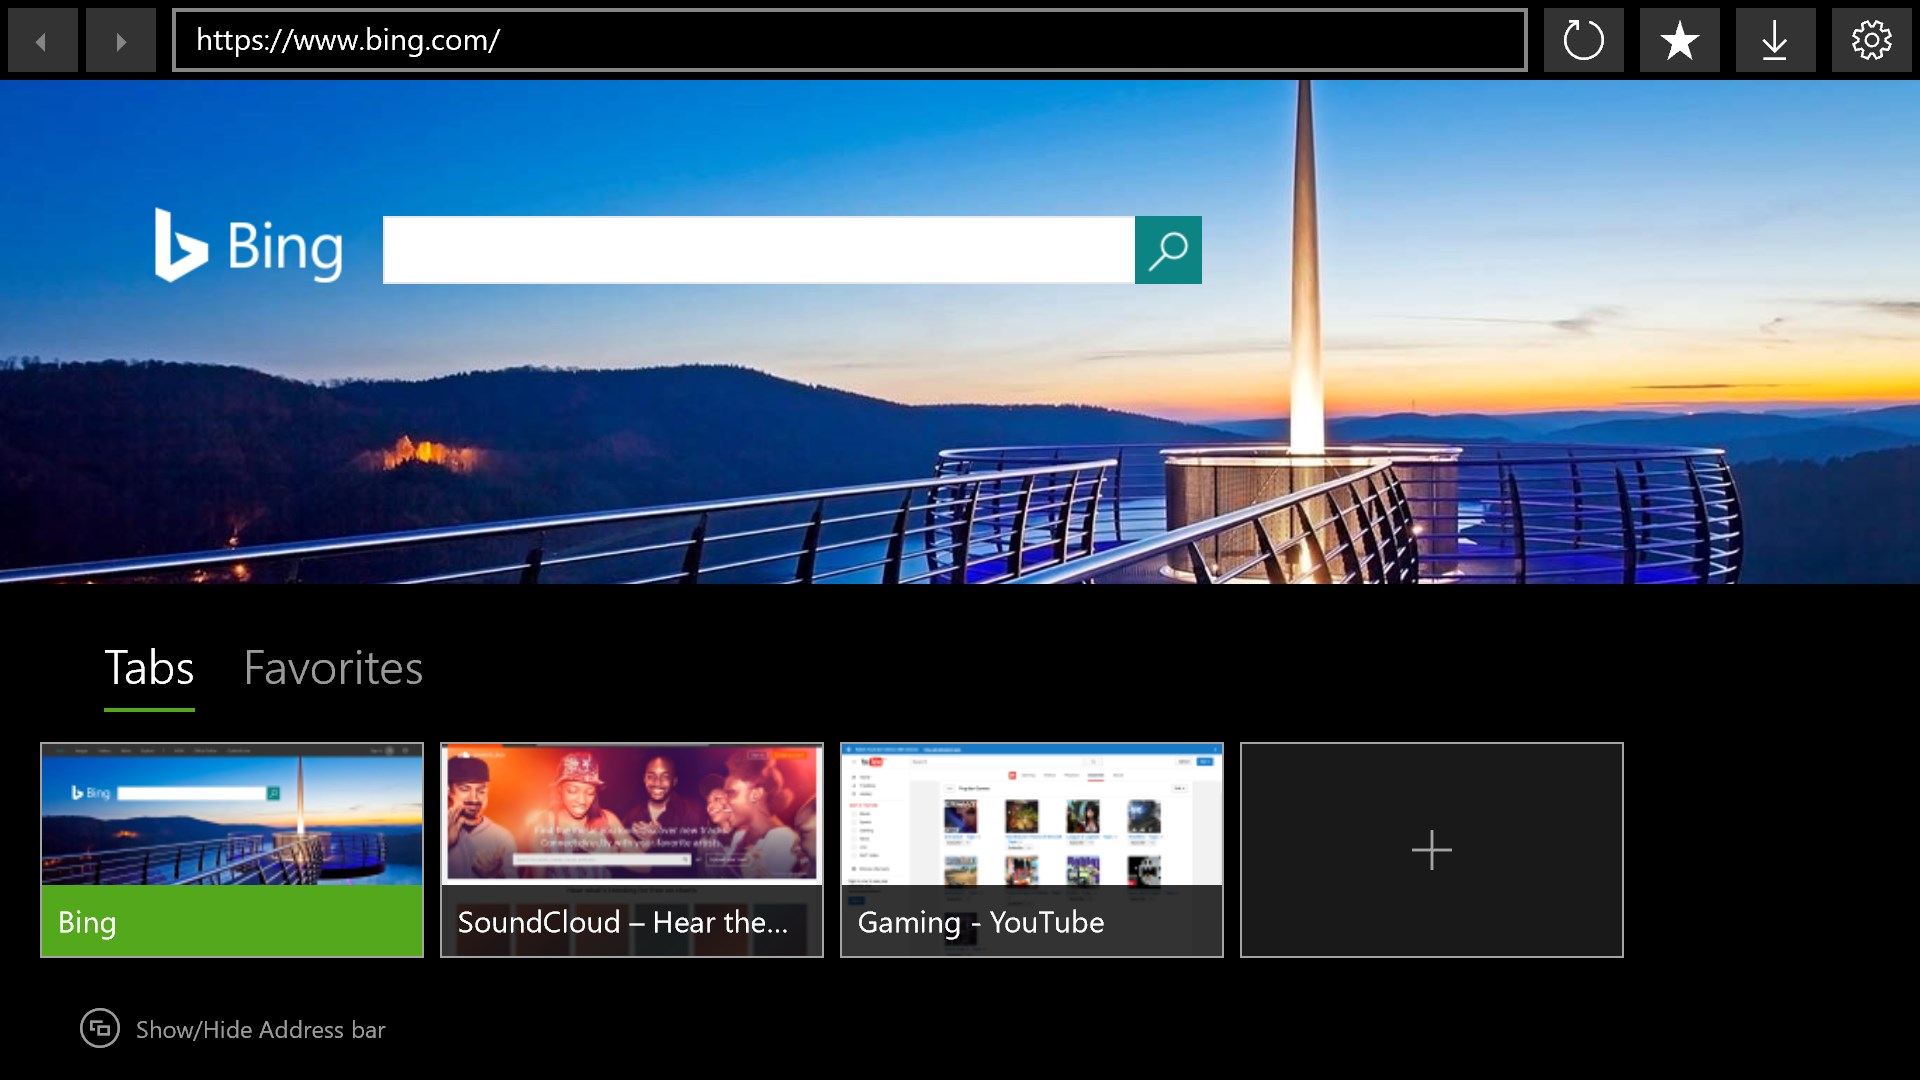1920x1080 pixels.
Task: Open the SoundCloud tab preview
Action: pyautogui.click(x=631, y=849)
